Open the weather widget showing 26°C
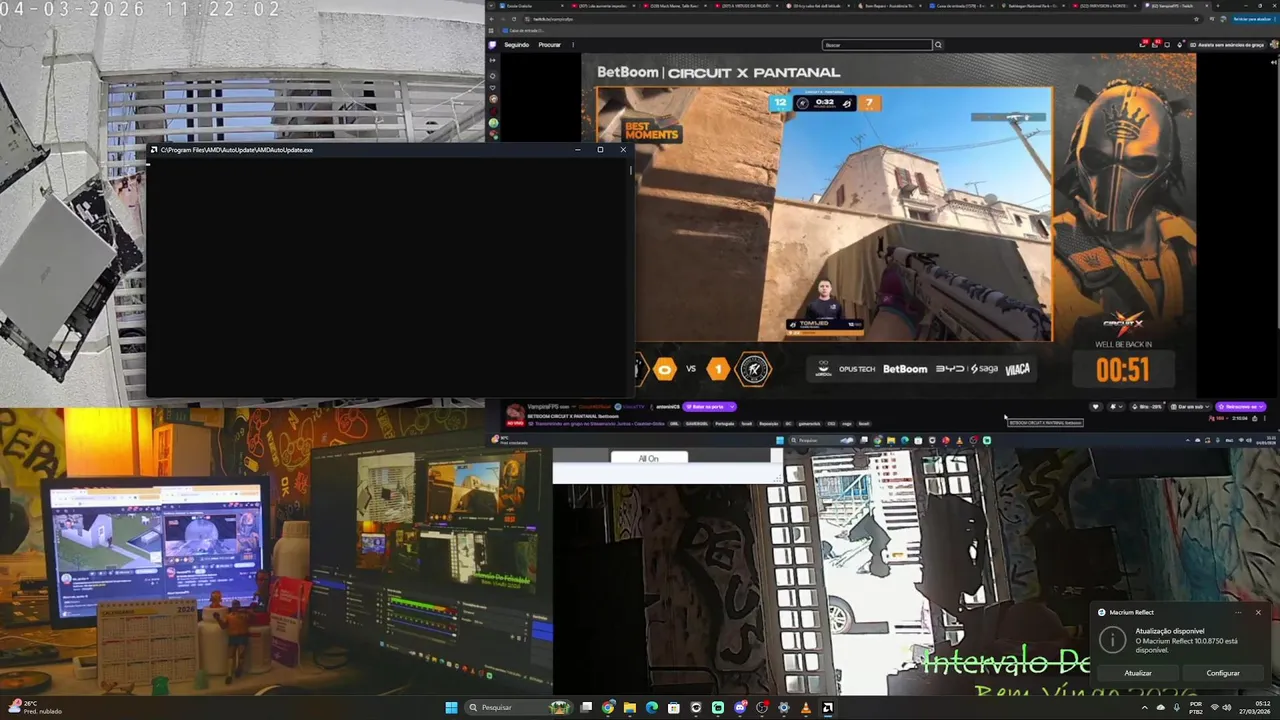The height and width of the screenshot is (720, 1280). click(33, 707)
